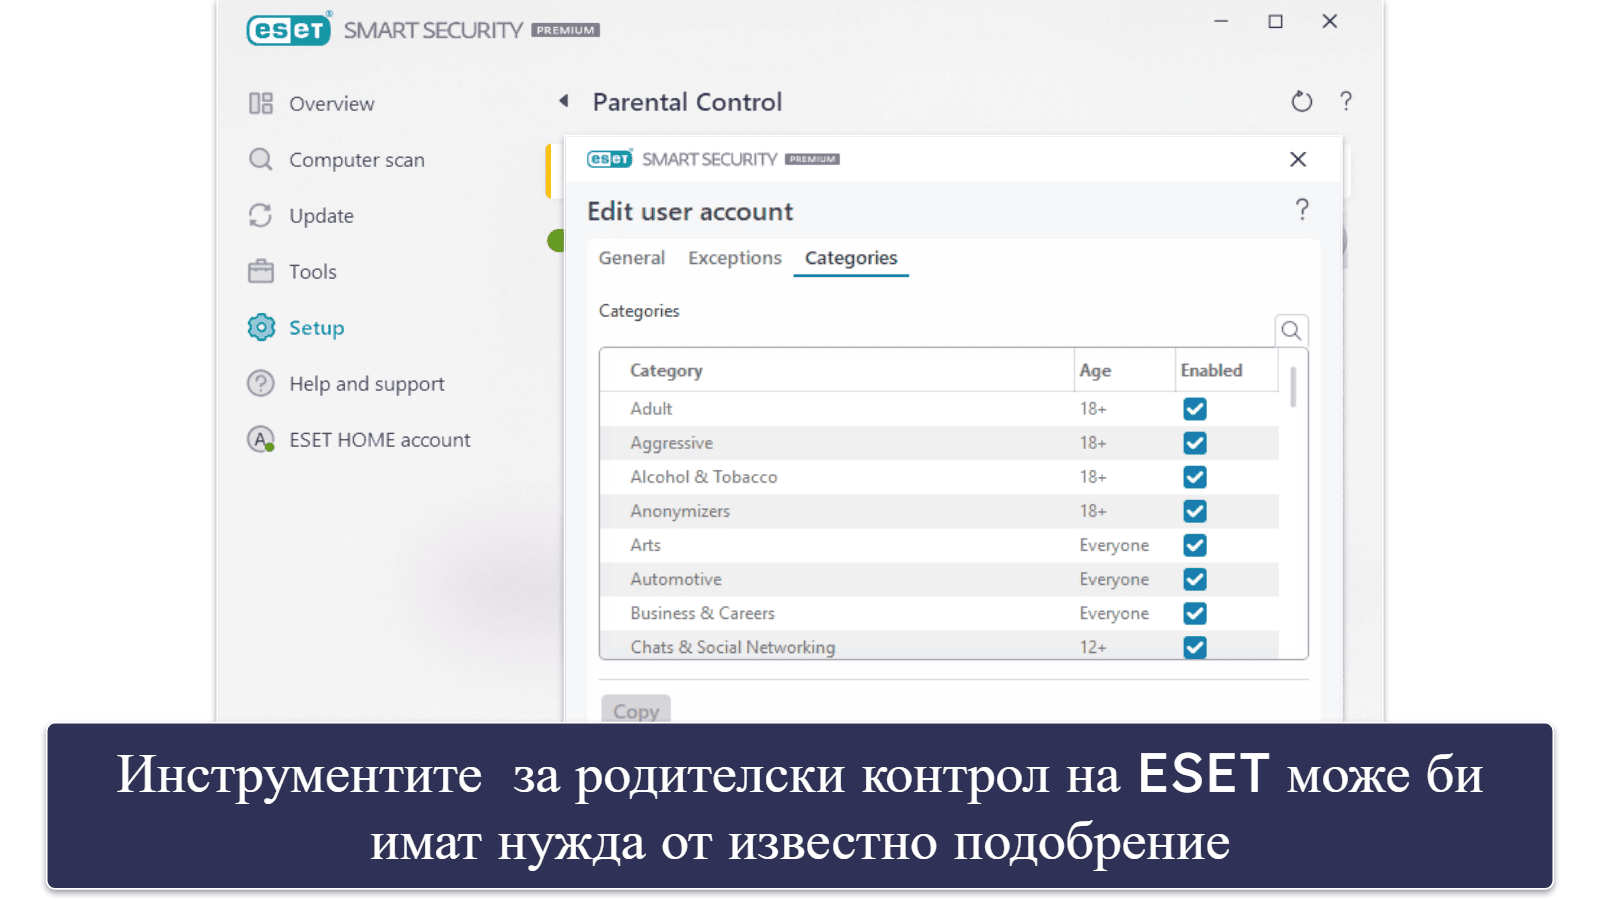
Task: Maximize the ESET window
Action: click(x=1275, y=21)
